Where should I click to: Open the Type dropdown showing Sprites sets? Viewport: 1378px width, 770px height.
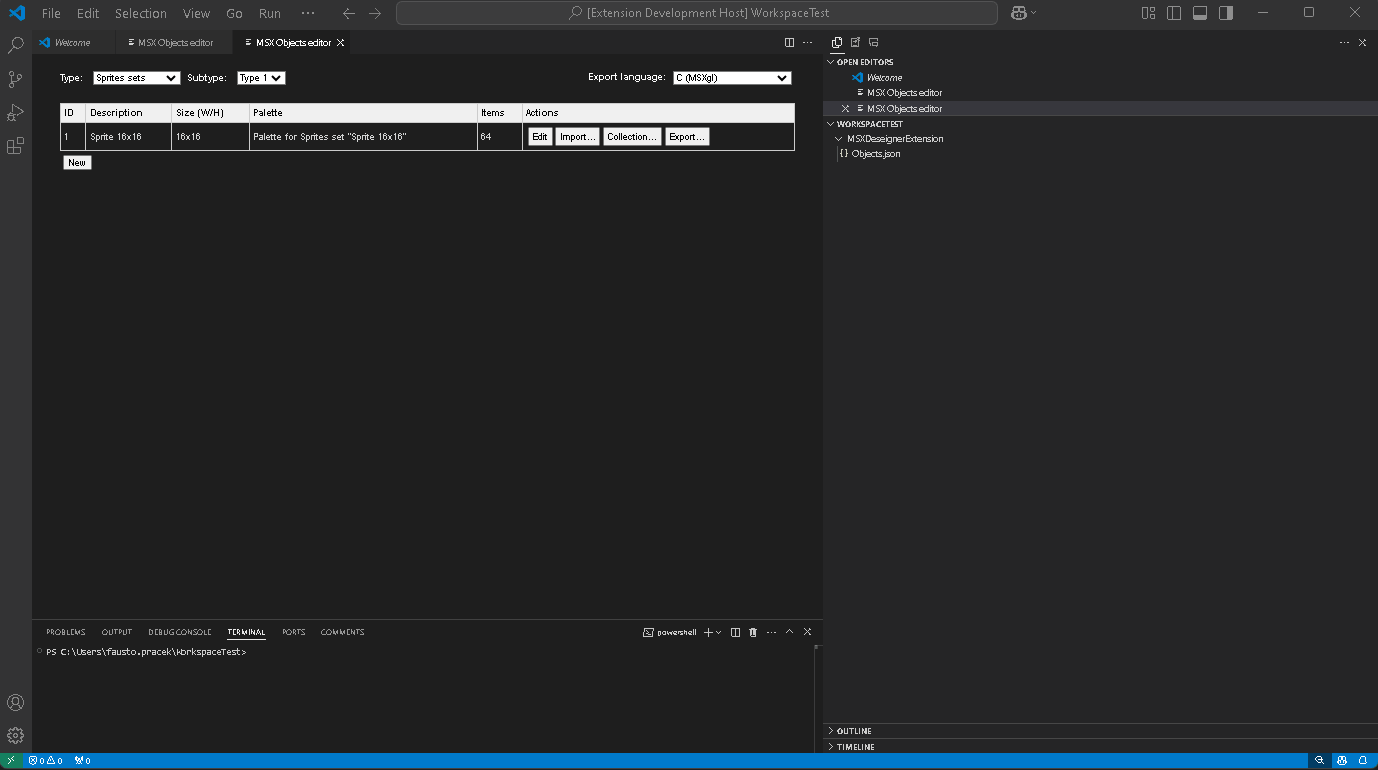(136, 78)
